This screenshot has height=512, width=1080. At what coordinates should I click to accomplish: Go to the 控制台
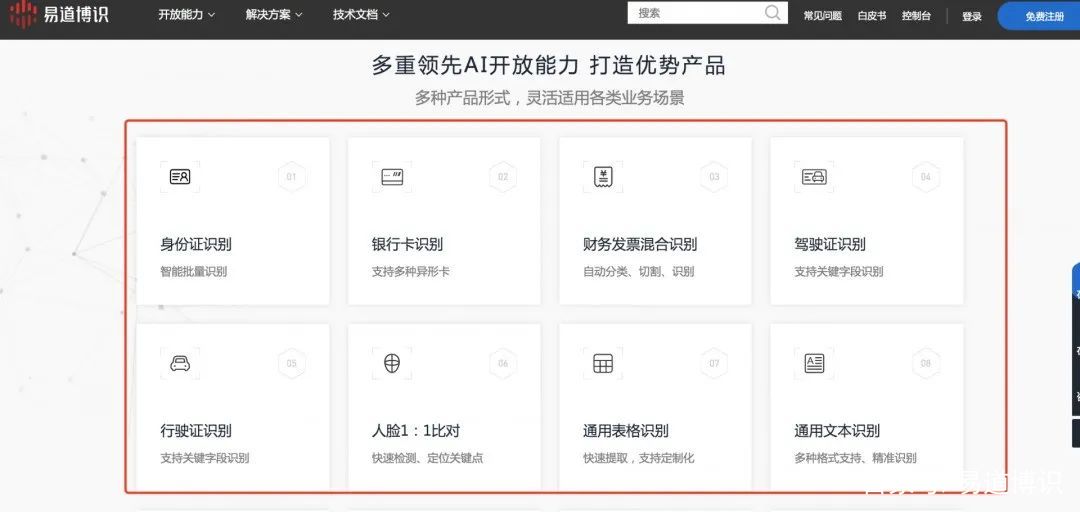[x=916, y=16]
